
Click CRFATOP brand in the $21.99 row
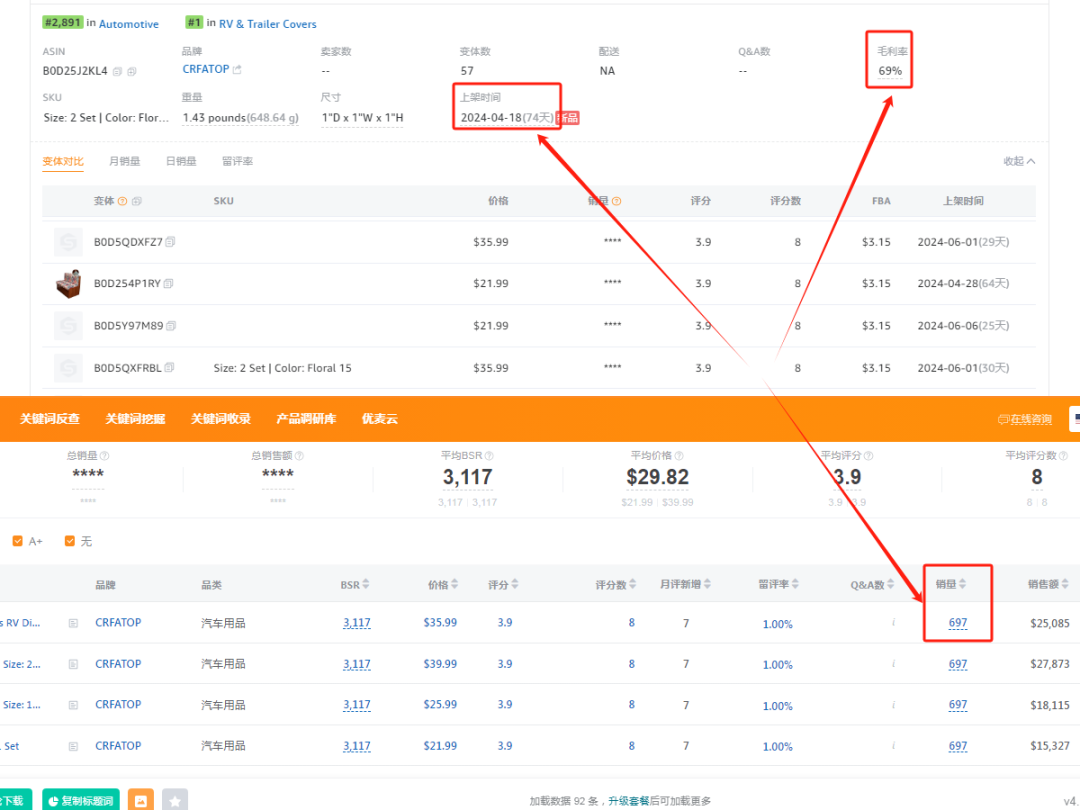point(118,746)
